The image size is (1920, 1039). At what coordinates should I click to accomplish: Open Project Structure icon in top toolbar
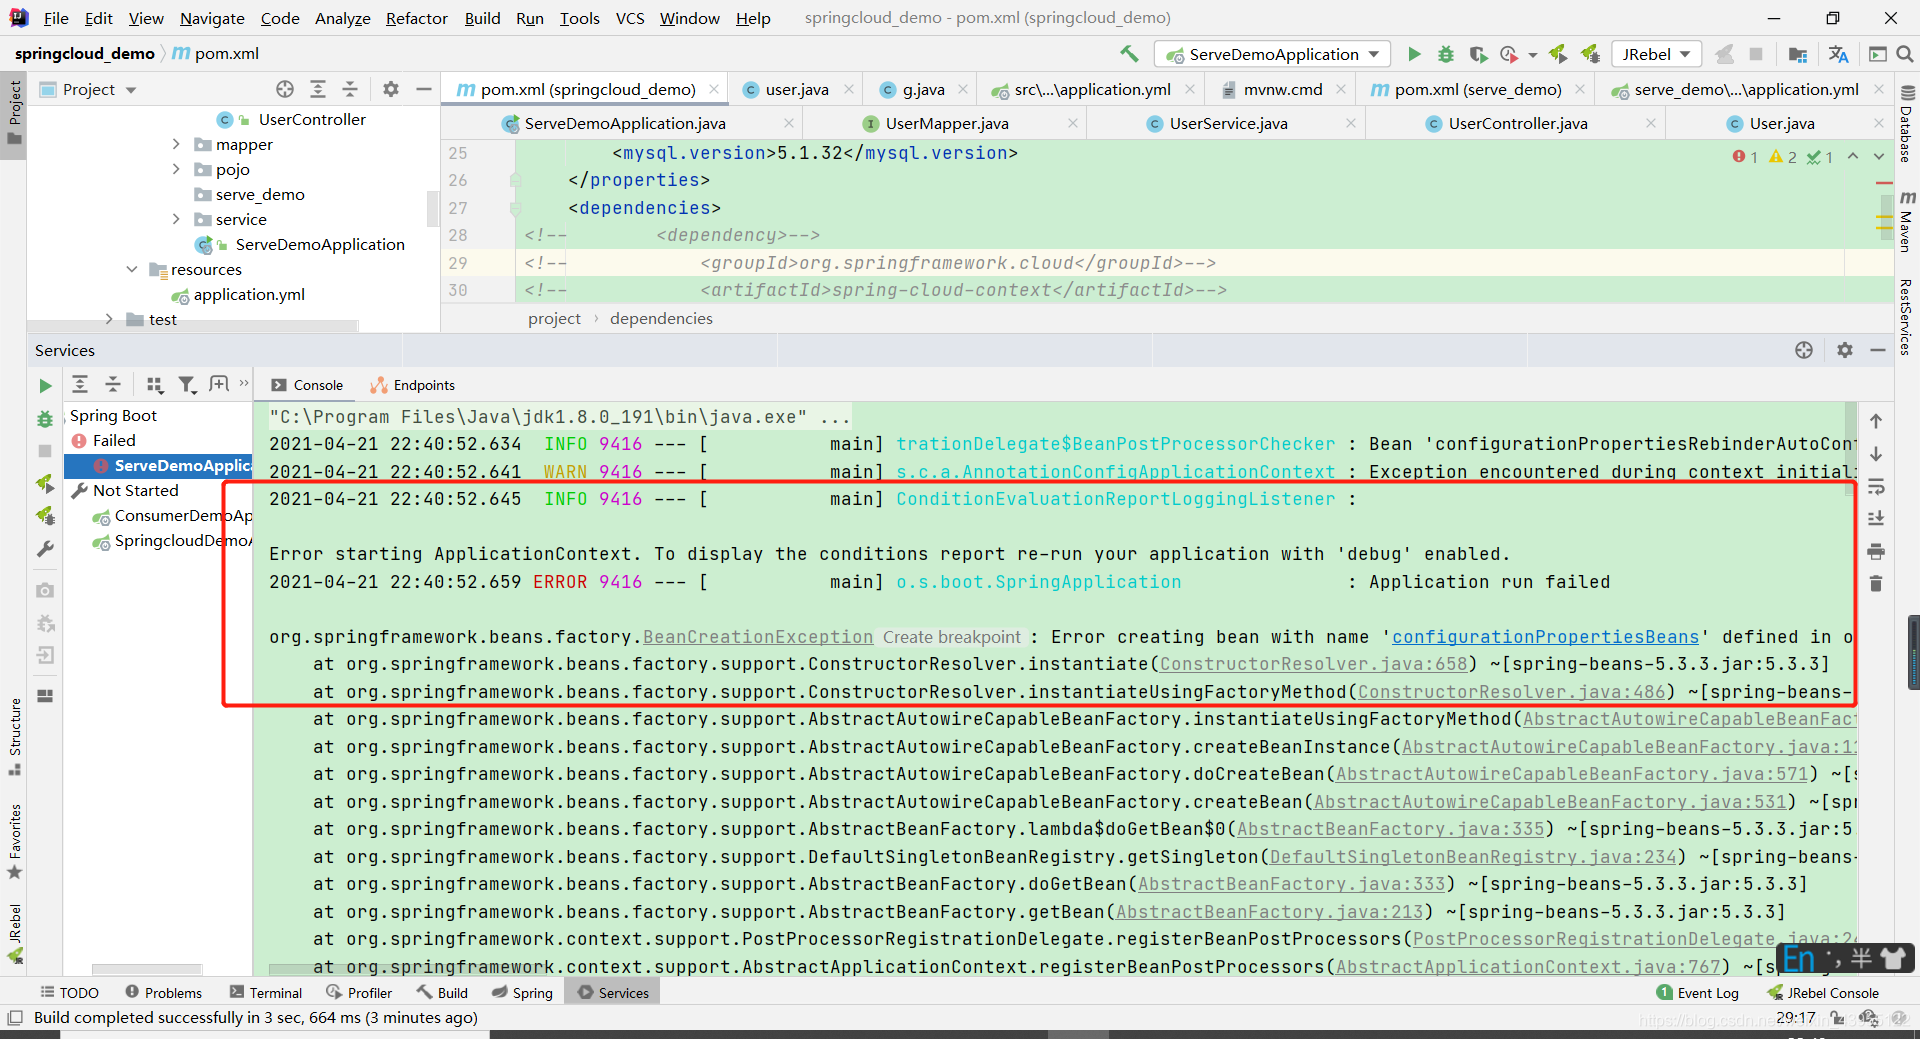pyautogui.click(x=1798, y=54)
